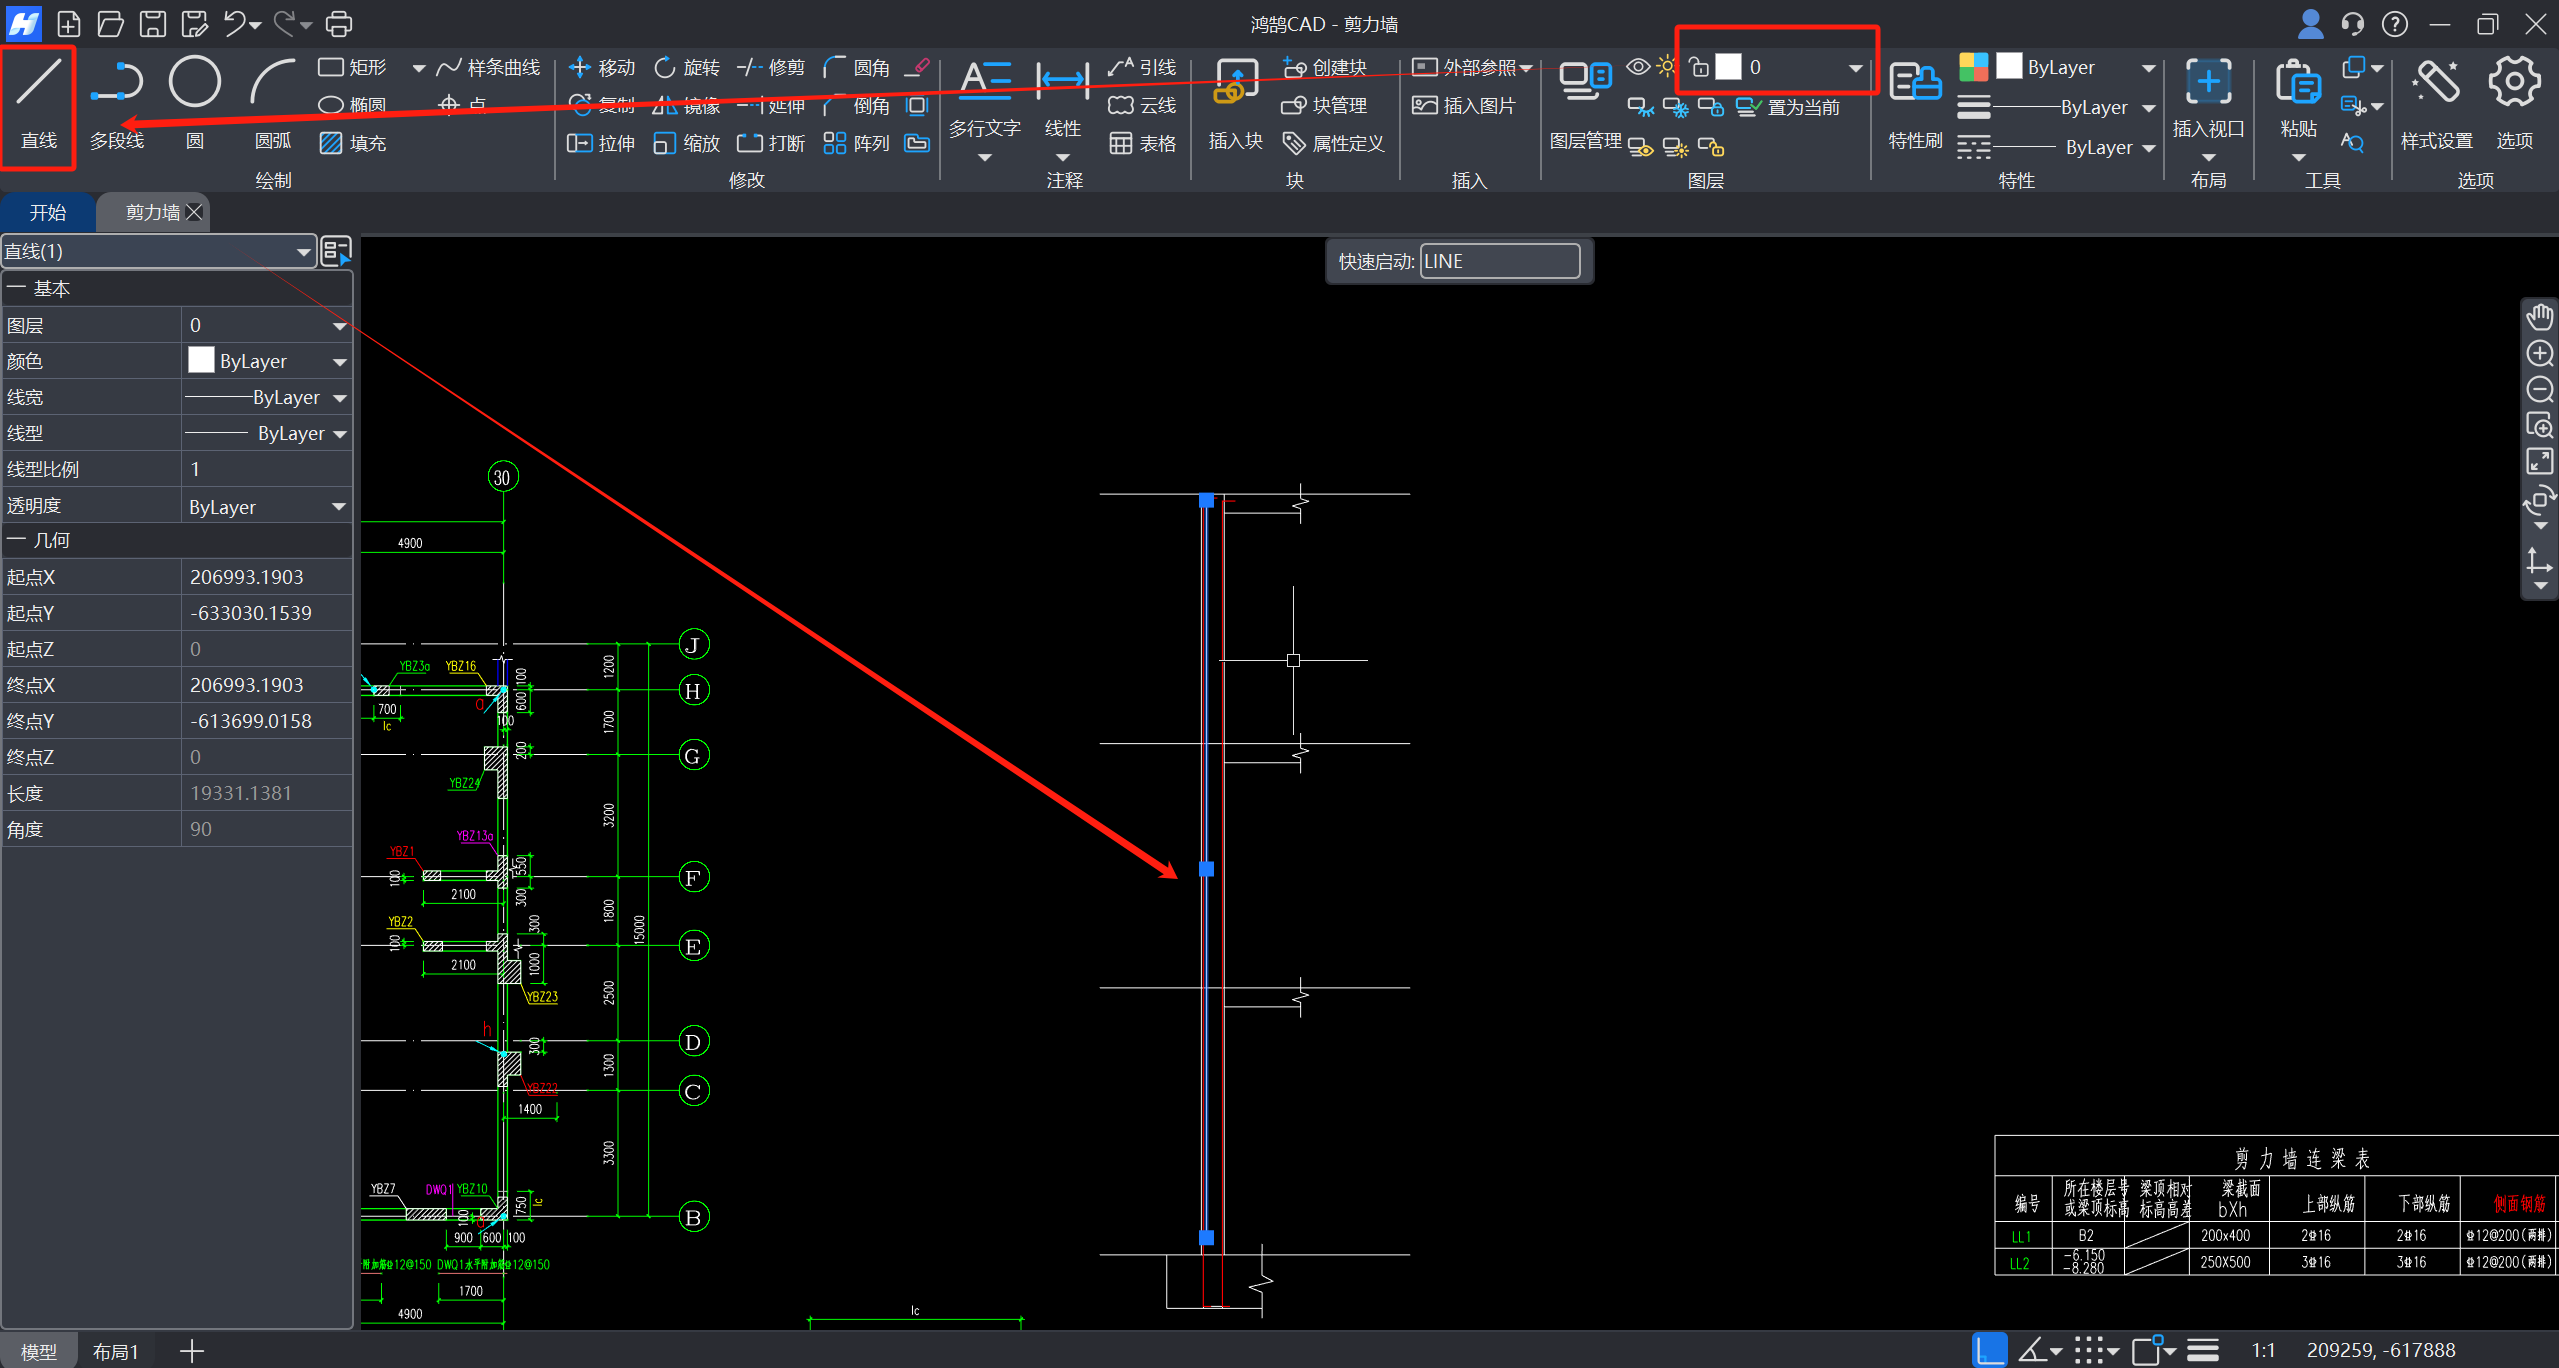Switch to the 开始 tab
This screenshot has width=2559, height=1368.
tap(47, 213)
